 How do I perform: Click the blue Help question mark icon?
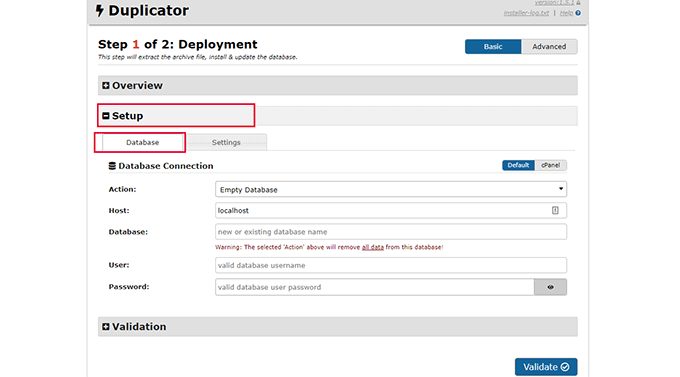point(578,13)
